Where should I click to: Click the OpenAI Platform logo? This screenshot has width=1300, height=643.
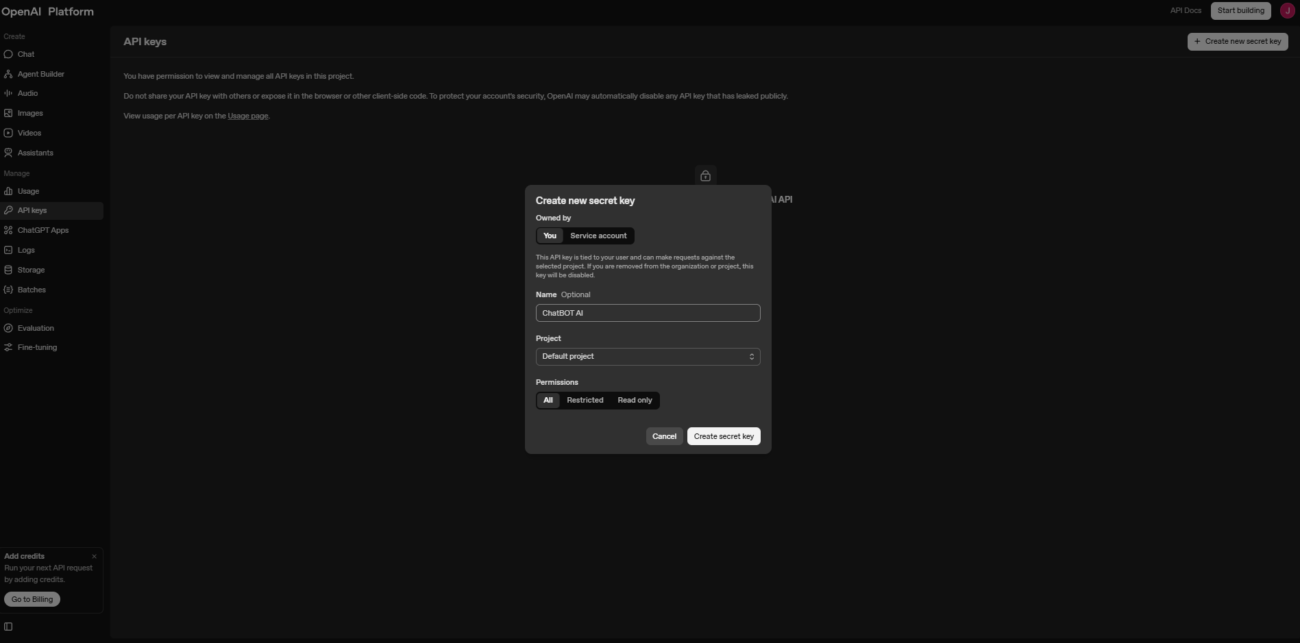click(47, 11)
